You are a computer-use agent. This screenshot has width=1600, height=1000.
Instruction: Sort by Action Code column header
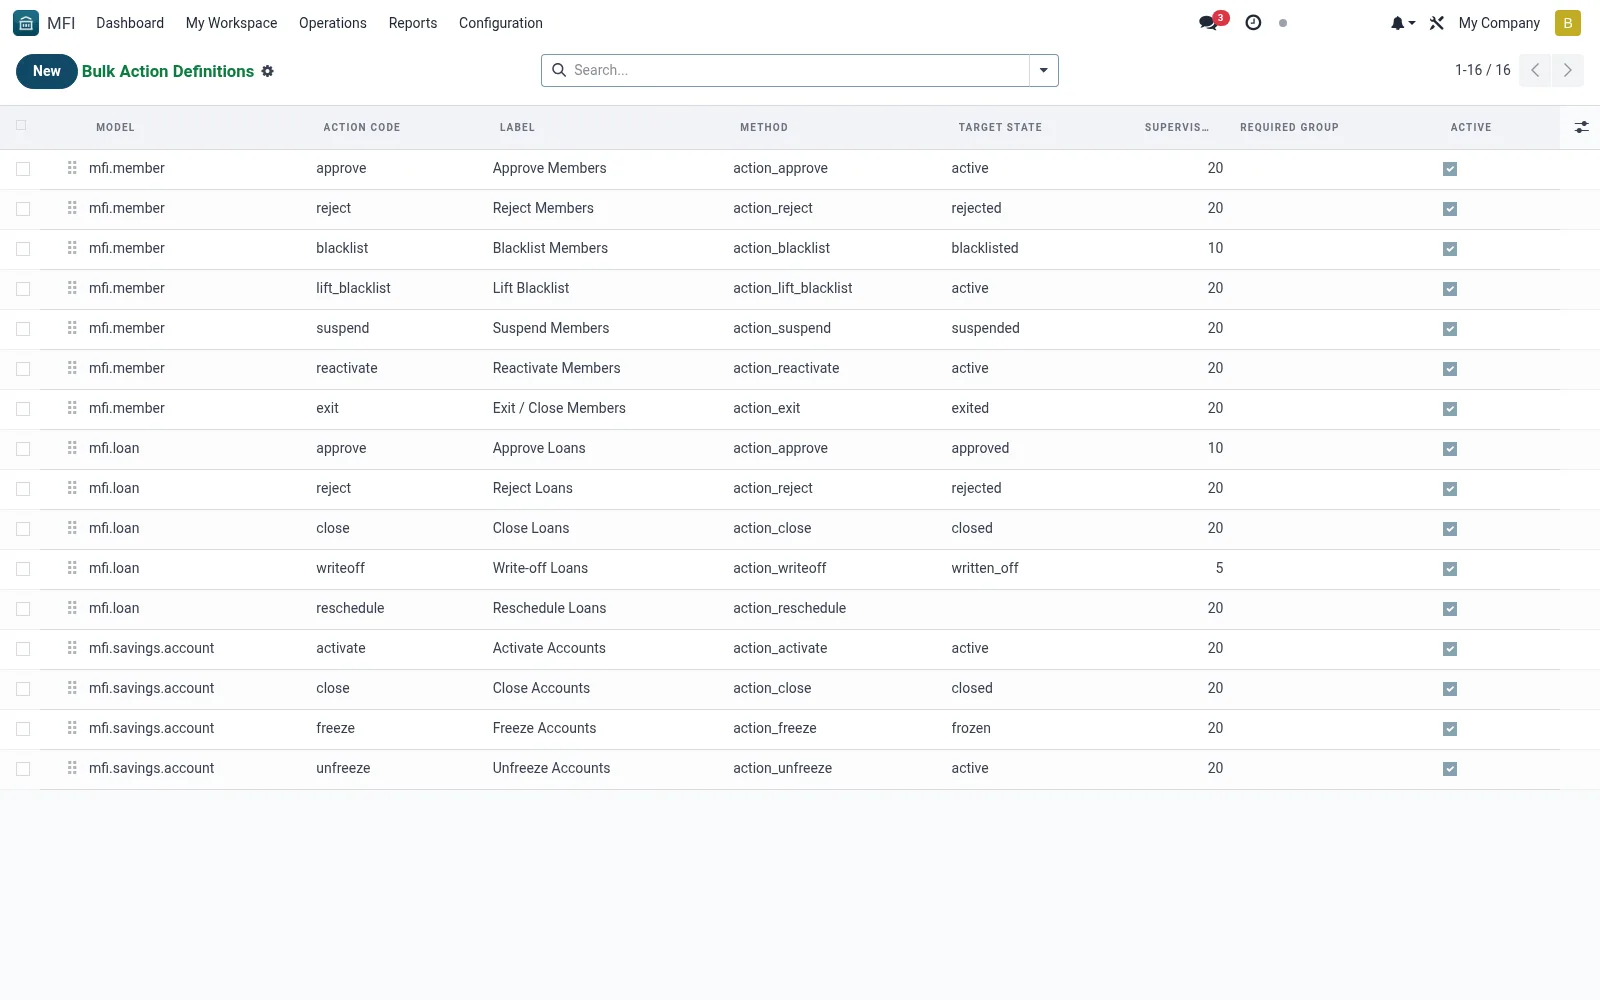tap(361, 127)
